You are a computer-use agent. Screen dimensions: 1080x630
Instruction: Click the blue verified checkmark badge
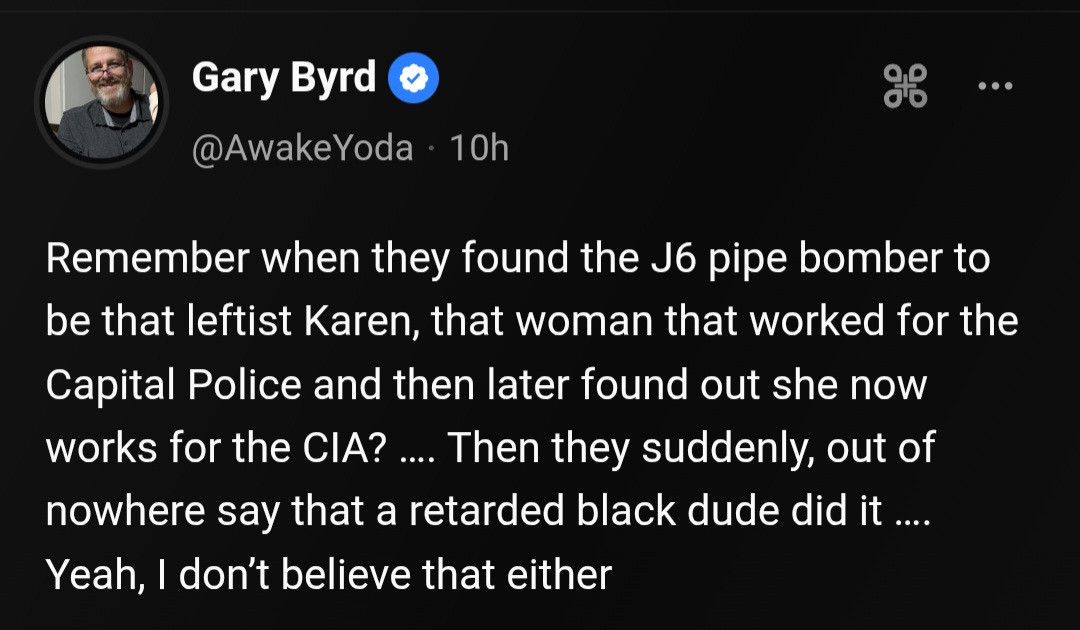(x=413, y=80)
